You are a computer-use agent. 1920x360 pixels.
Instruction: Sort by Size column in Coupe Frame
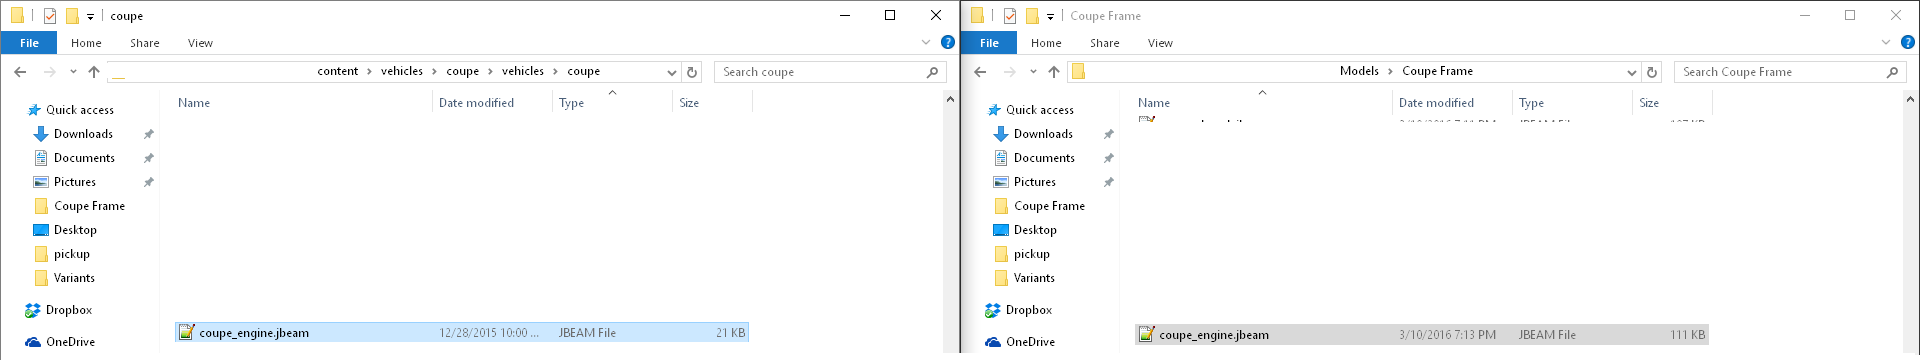click(x=1650, y=103)
